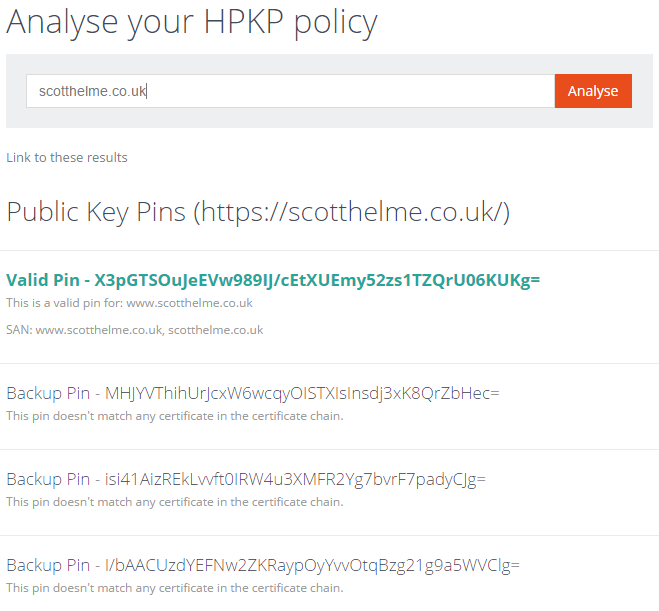
Task: Click the 'Analyse your HPKP policy' heading
Action: pos(192,21)
